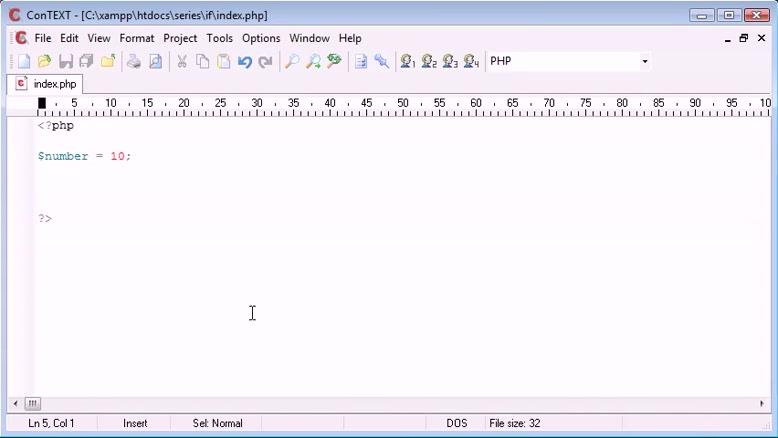778x438 pixels.
Task: Open the Format menu
Action: (x=136, y=38)
